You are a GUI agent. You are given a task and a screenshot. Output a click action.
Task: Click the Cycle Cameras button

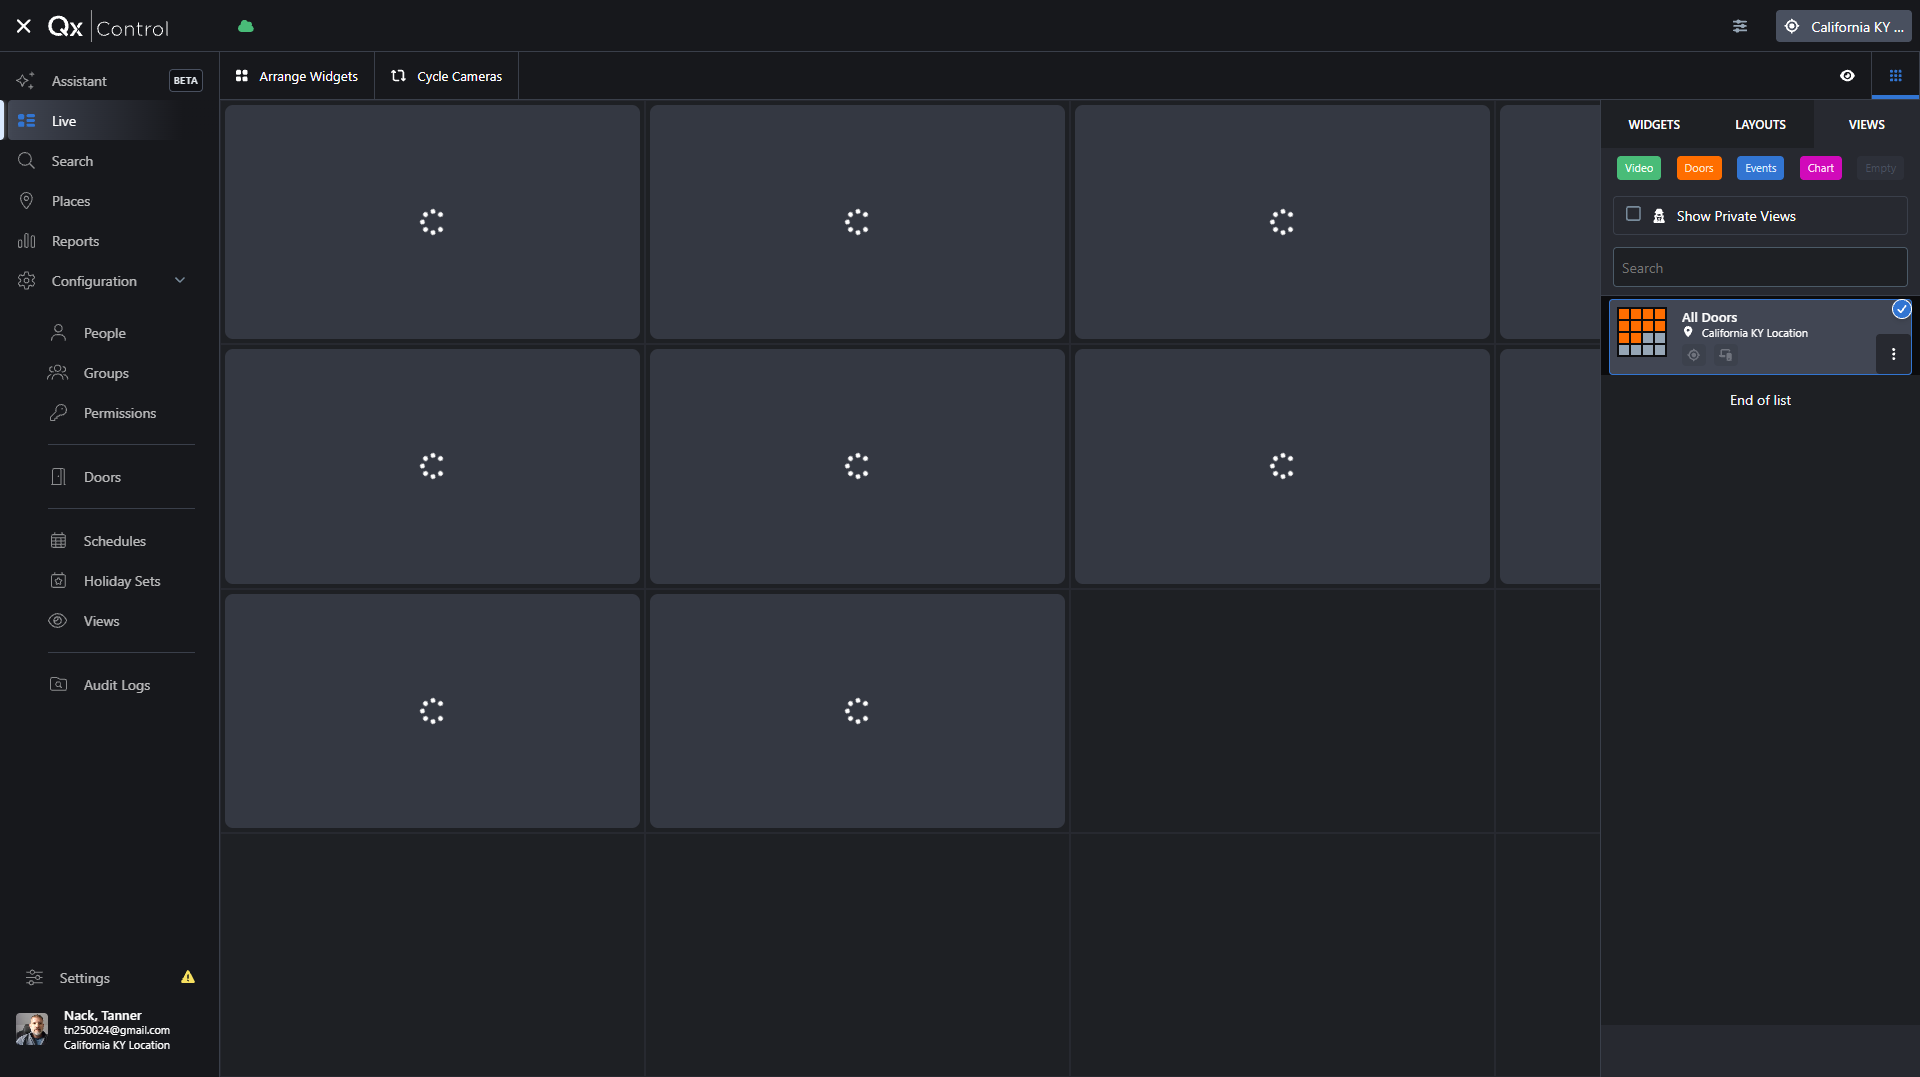[x=446, y=76]
